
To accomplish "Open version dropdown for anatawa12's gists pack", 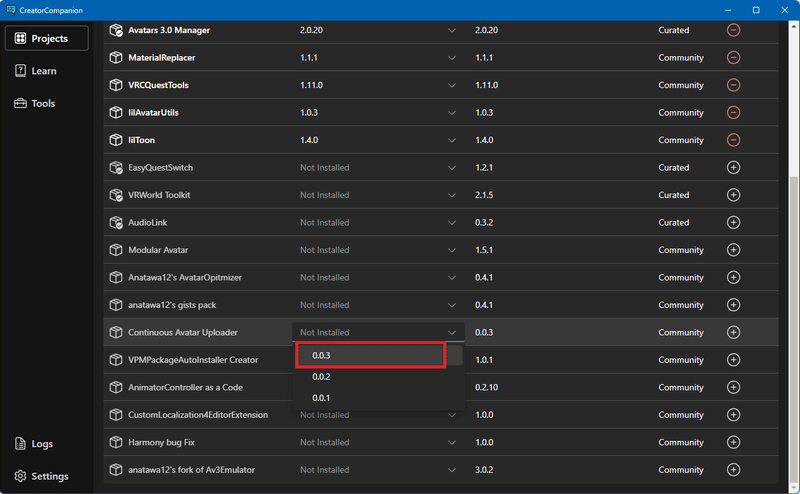I will [452, 305].
